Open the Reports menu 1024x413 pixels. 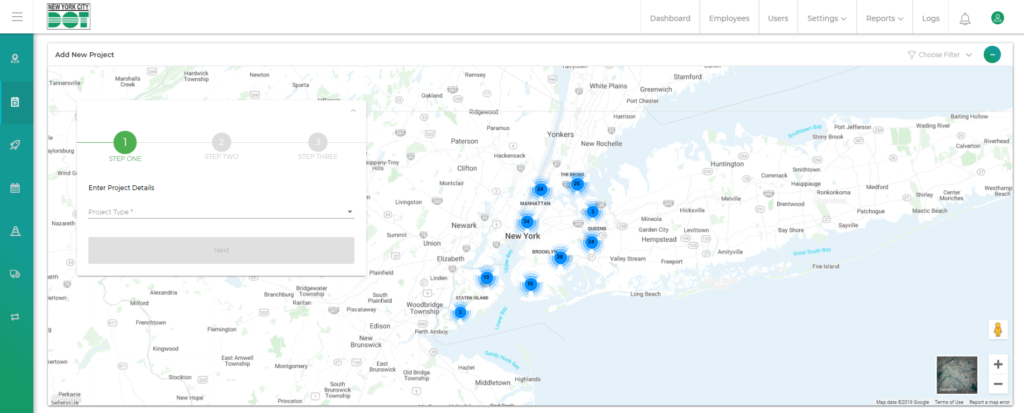coord(885,18)
